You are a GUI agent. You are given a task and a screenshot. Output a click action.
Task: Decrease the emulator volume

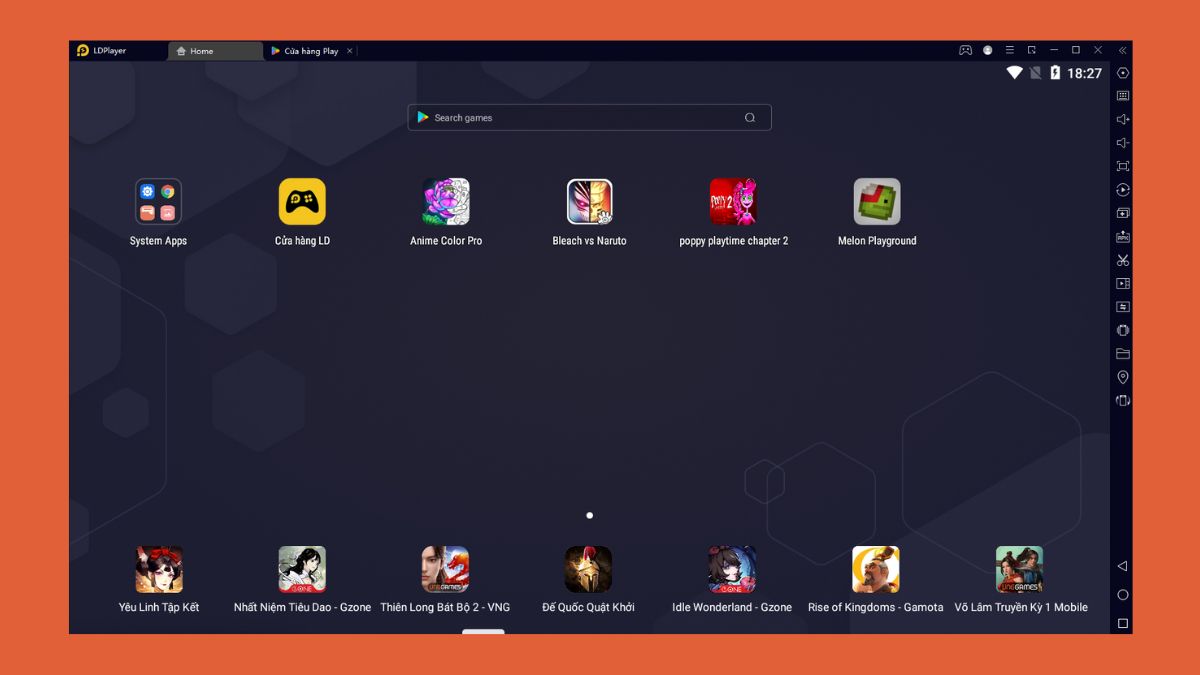click(x=1122, y=142)
